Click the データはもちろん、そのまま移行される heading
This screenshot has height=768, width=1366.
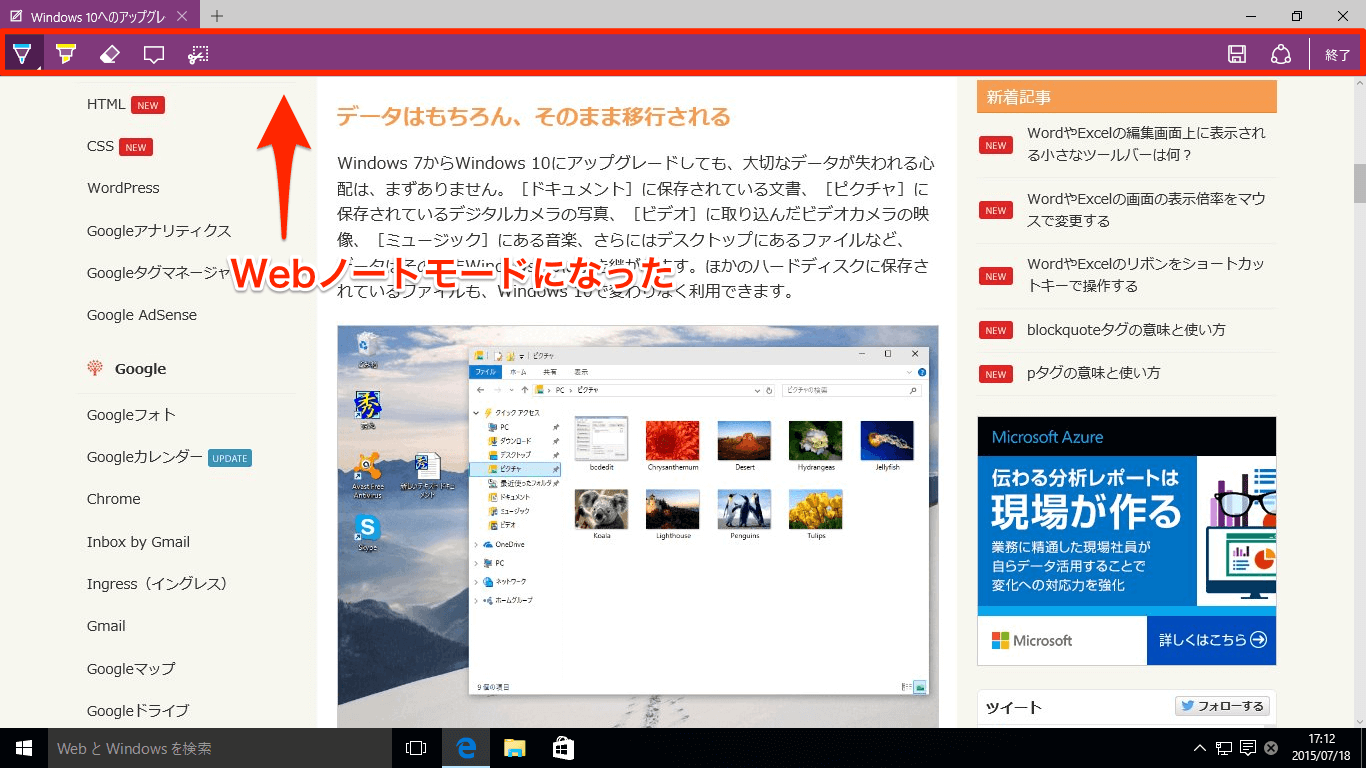[533, 117]
